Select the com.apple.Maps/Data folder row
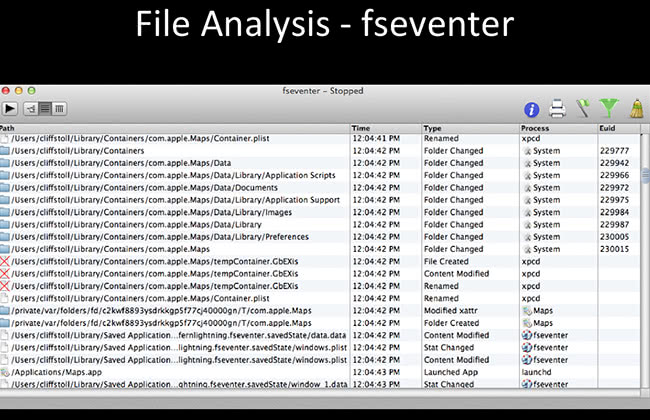The image size is (650, 420). [x=320, y=163]
